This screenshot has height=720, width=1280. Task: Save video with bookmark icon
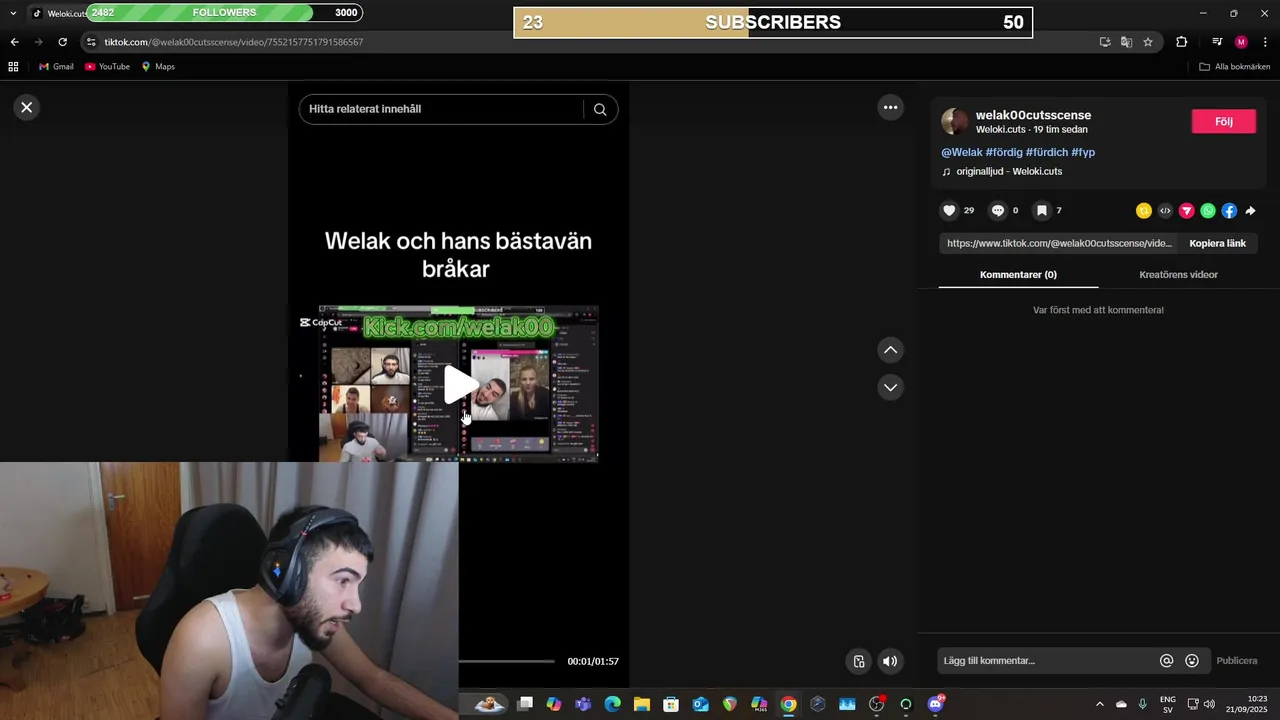click(x=1041, y=210)
